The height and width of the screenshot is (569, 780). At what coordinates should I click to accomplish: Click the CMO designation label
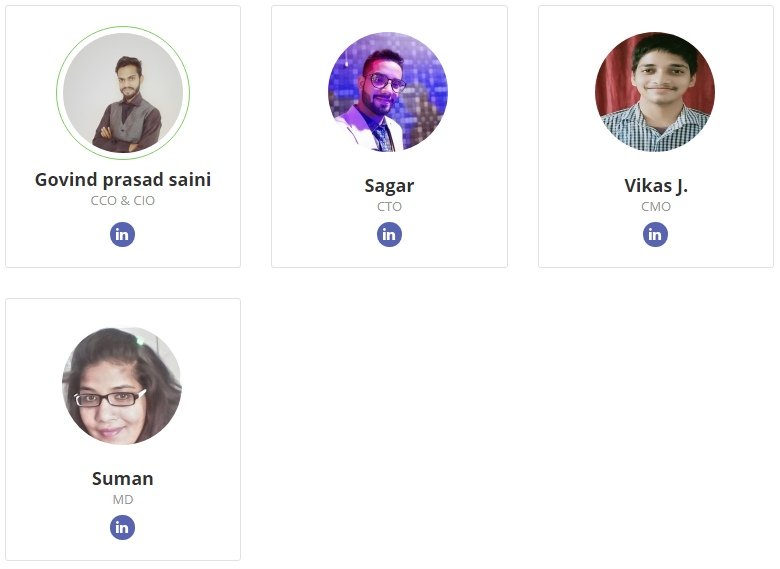(x=656, y=207)
